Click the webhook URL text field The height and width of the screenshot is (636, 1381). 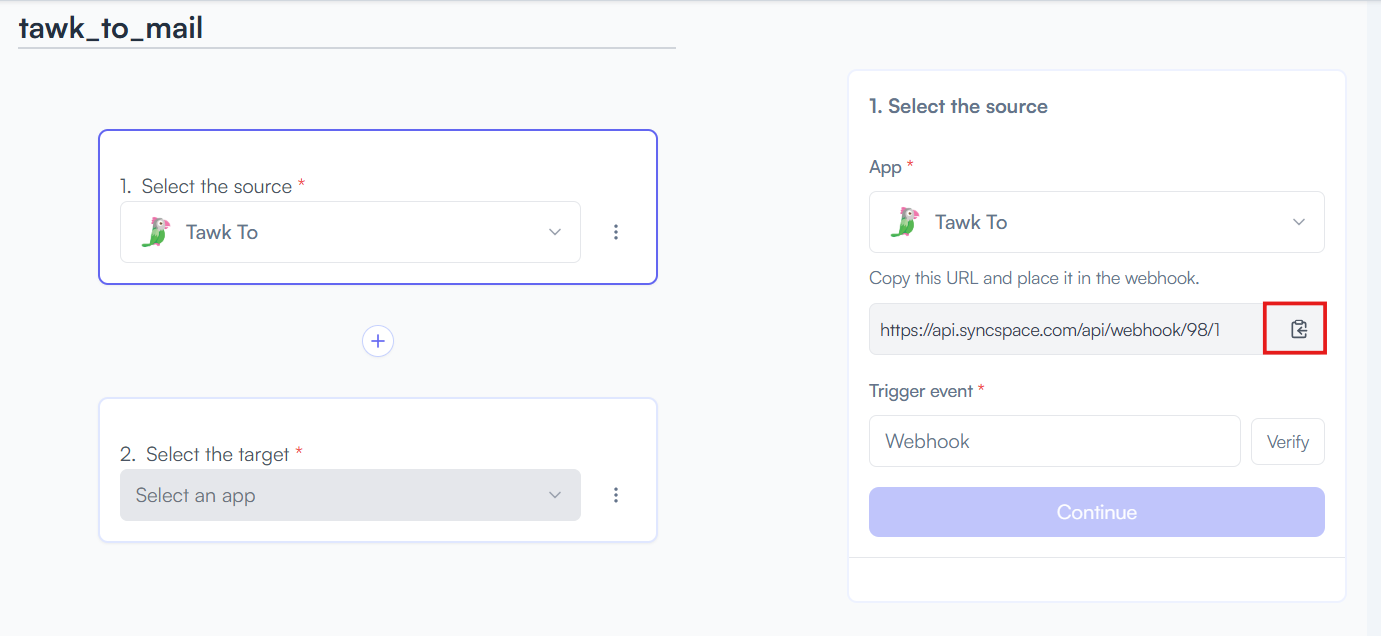[x=1066, y=329]
